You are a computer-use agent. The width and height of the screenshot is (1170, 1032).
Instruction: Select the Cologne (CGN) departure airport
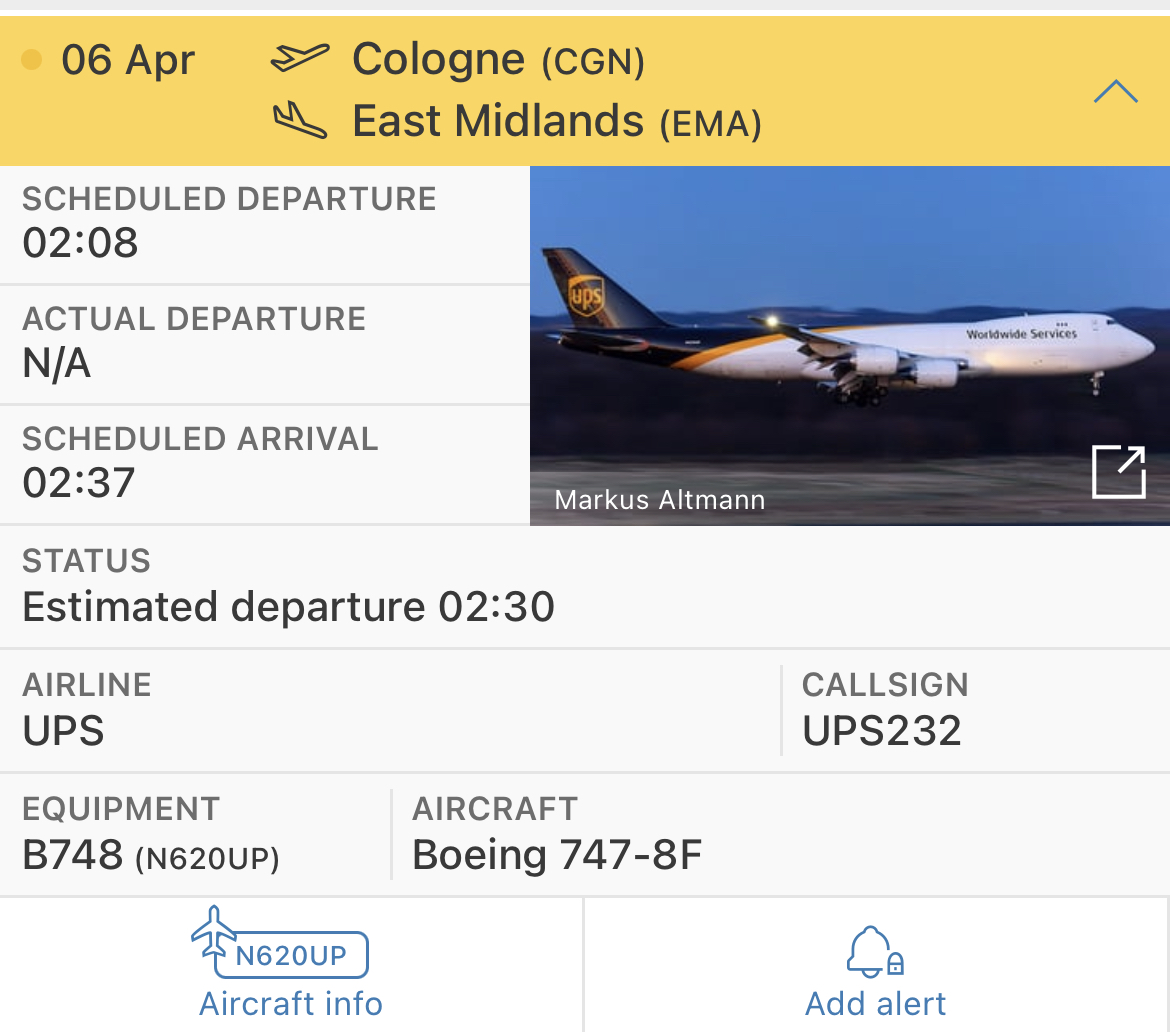pyautogui.click(x=498, y=60)
